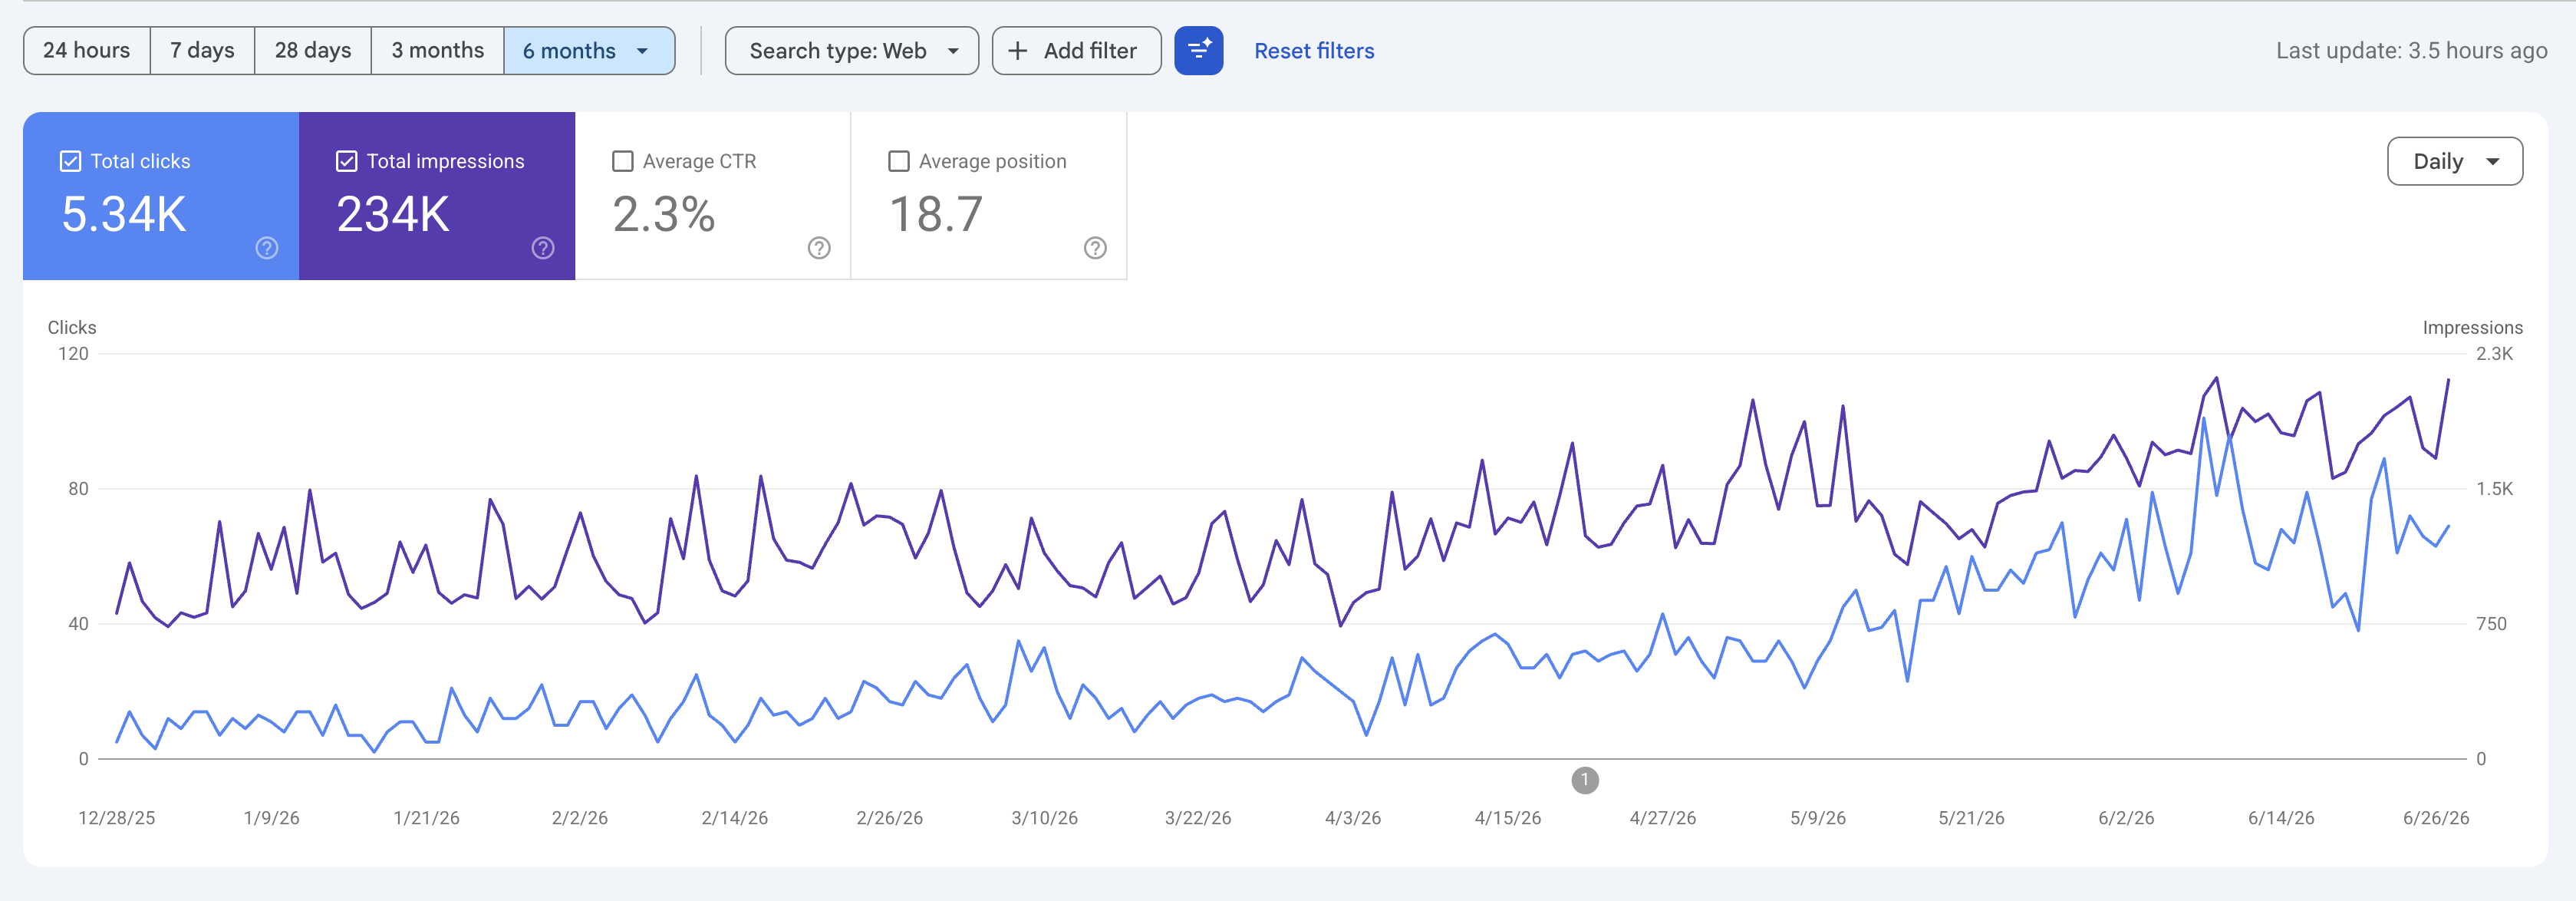Click the 4/15/26 date label

pos(1508,818)
